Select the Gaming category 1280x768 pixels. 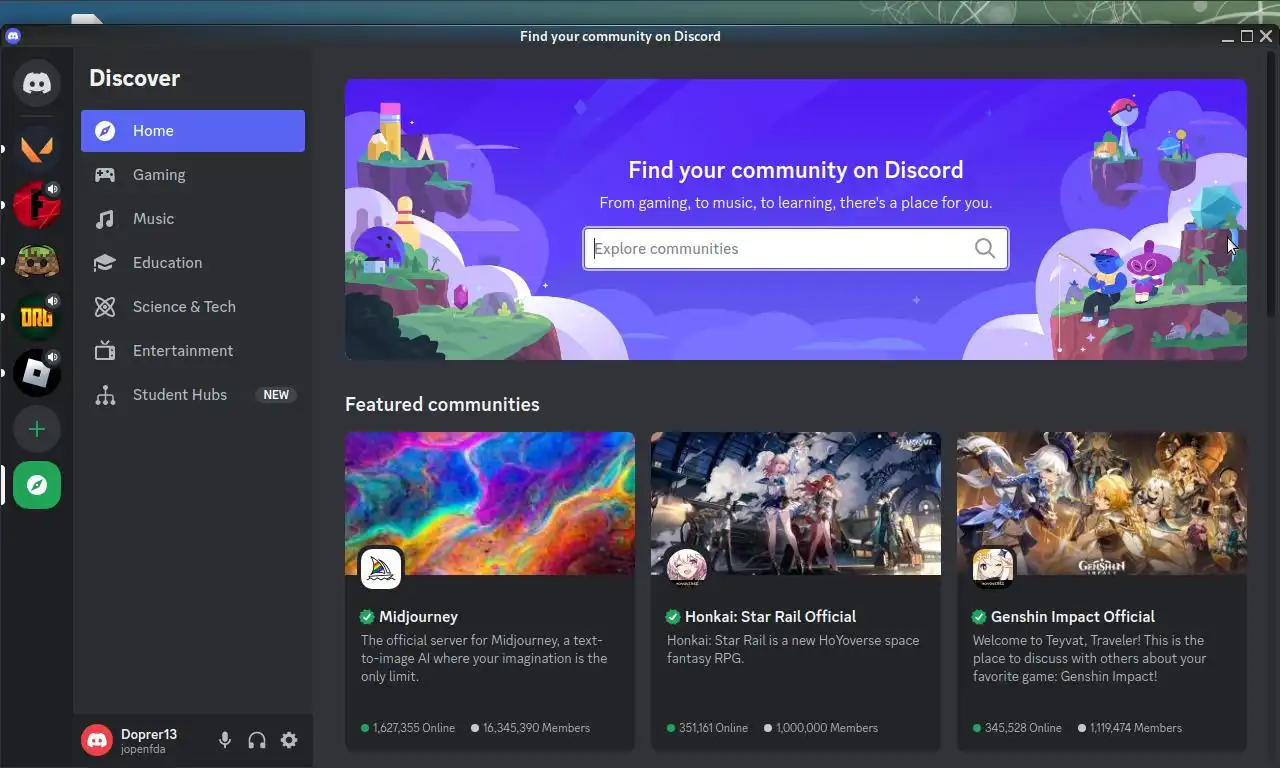coord(193,175)
